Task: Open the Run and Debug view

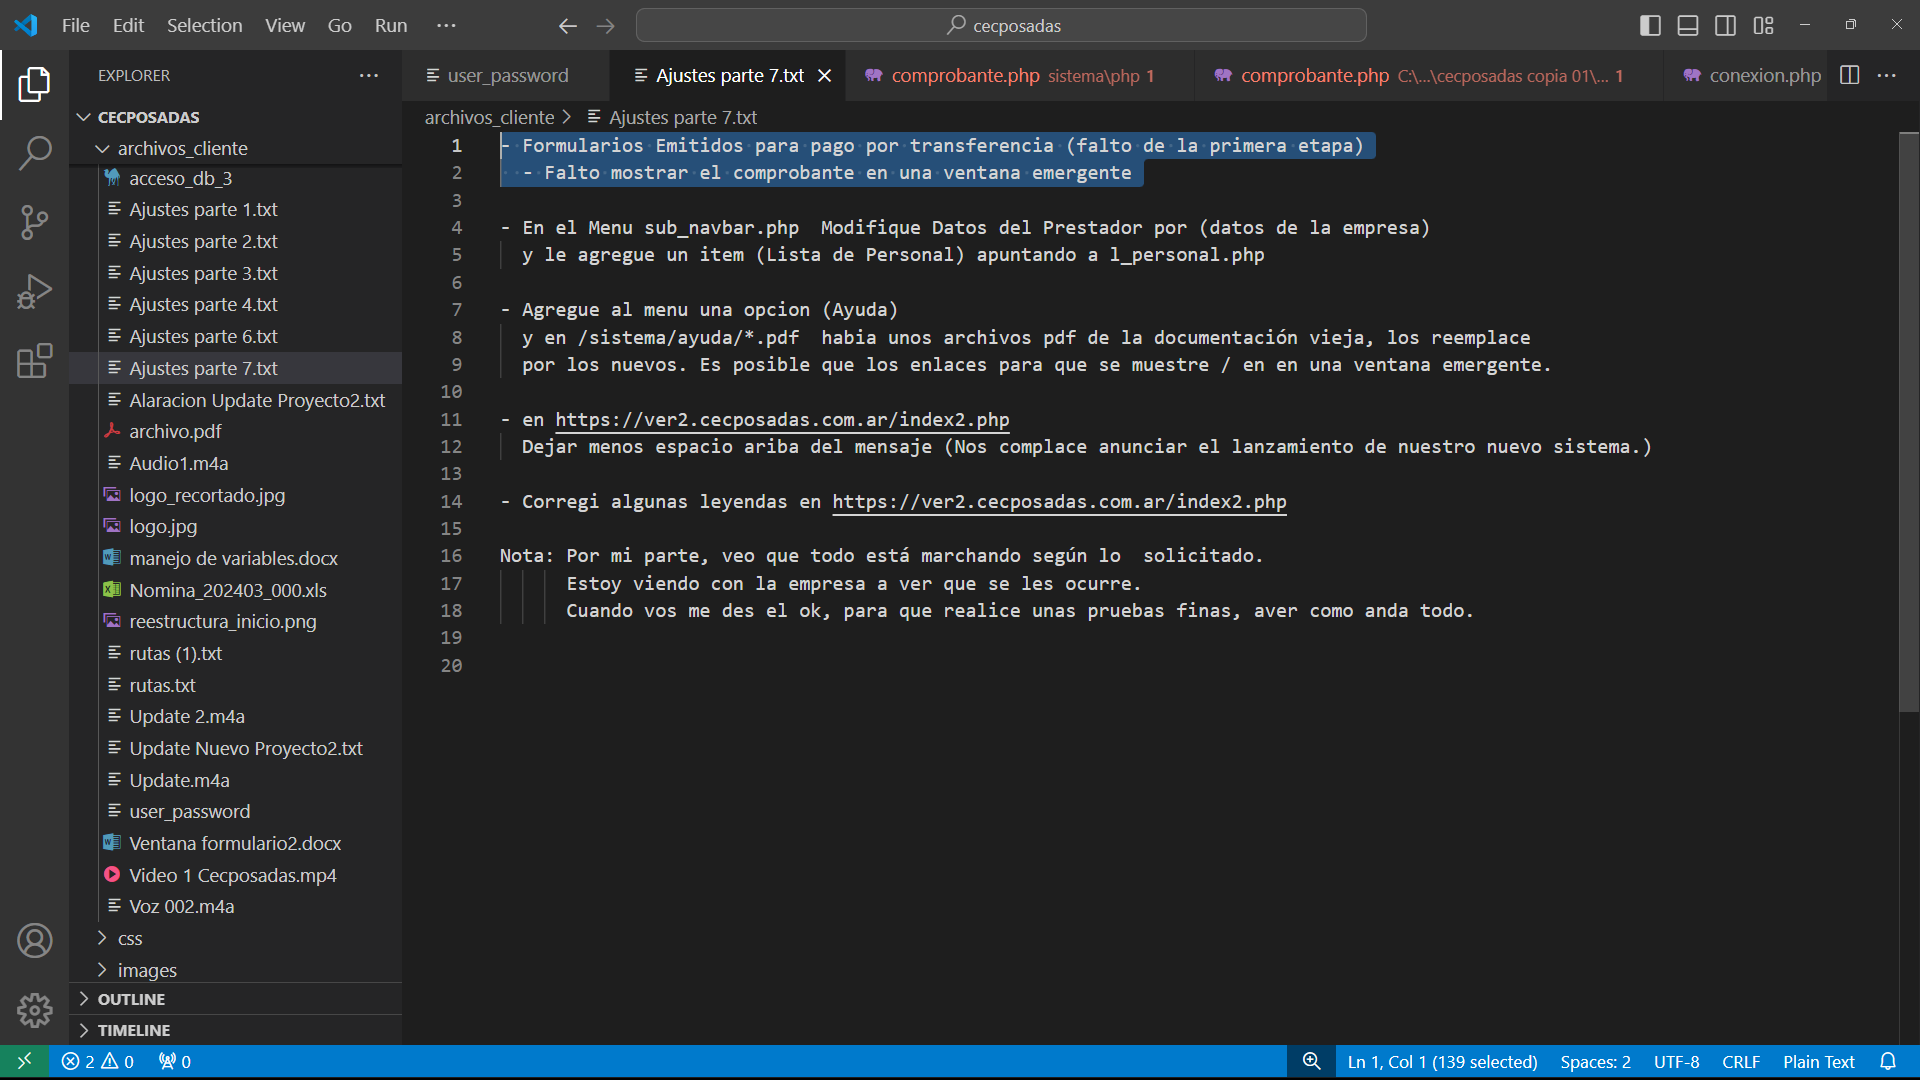Action: (x=34, y=292)
